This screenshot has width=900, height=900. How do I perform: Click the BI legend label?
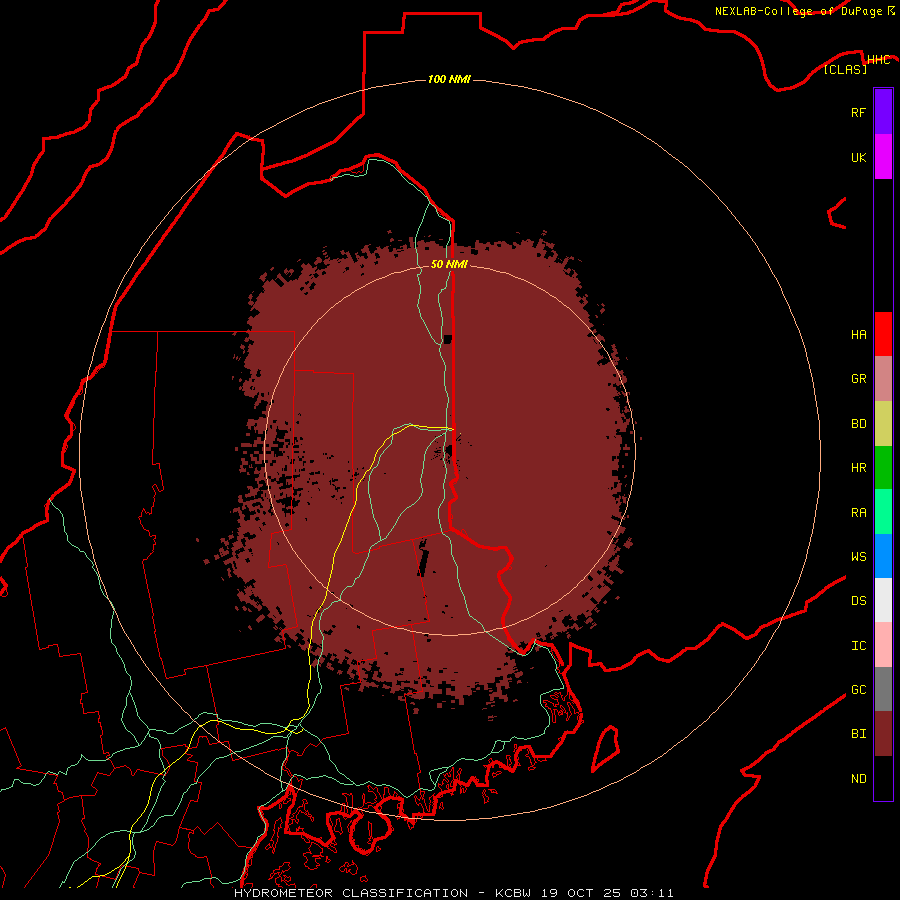click(858, 734)
